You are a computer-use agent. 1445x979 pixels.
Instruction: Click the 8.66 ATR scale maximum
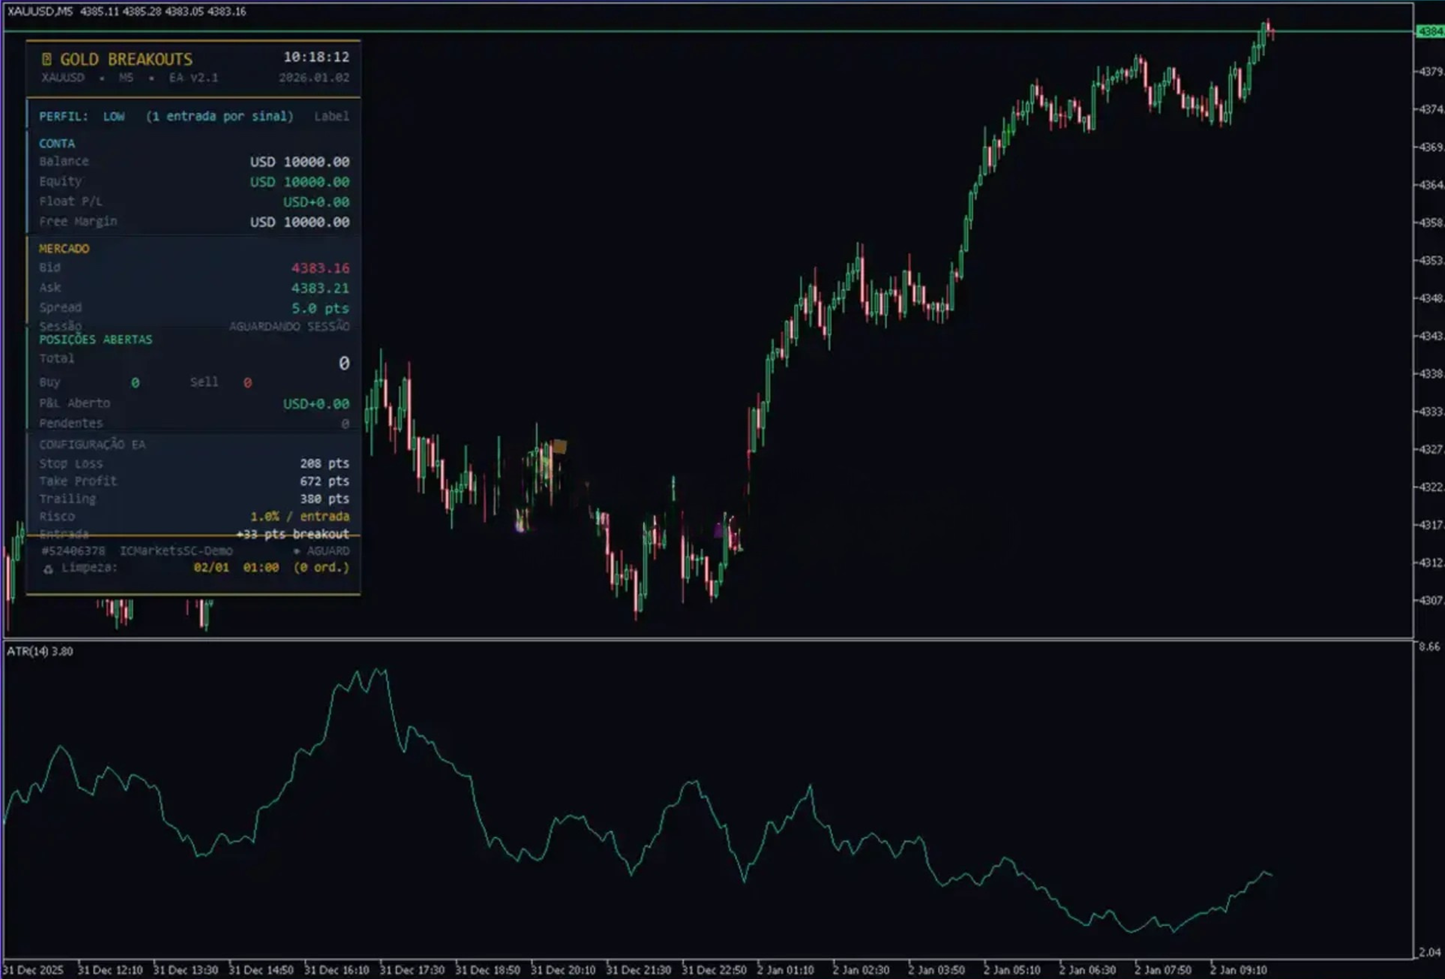(x=1429, y=647)
